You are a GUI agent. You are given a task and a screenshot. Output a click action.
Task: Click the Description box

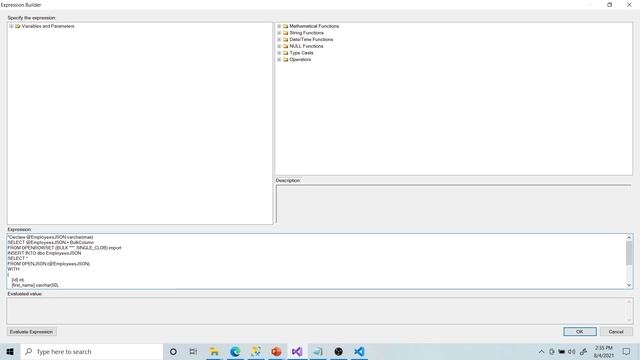click(x=453, y=203)
